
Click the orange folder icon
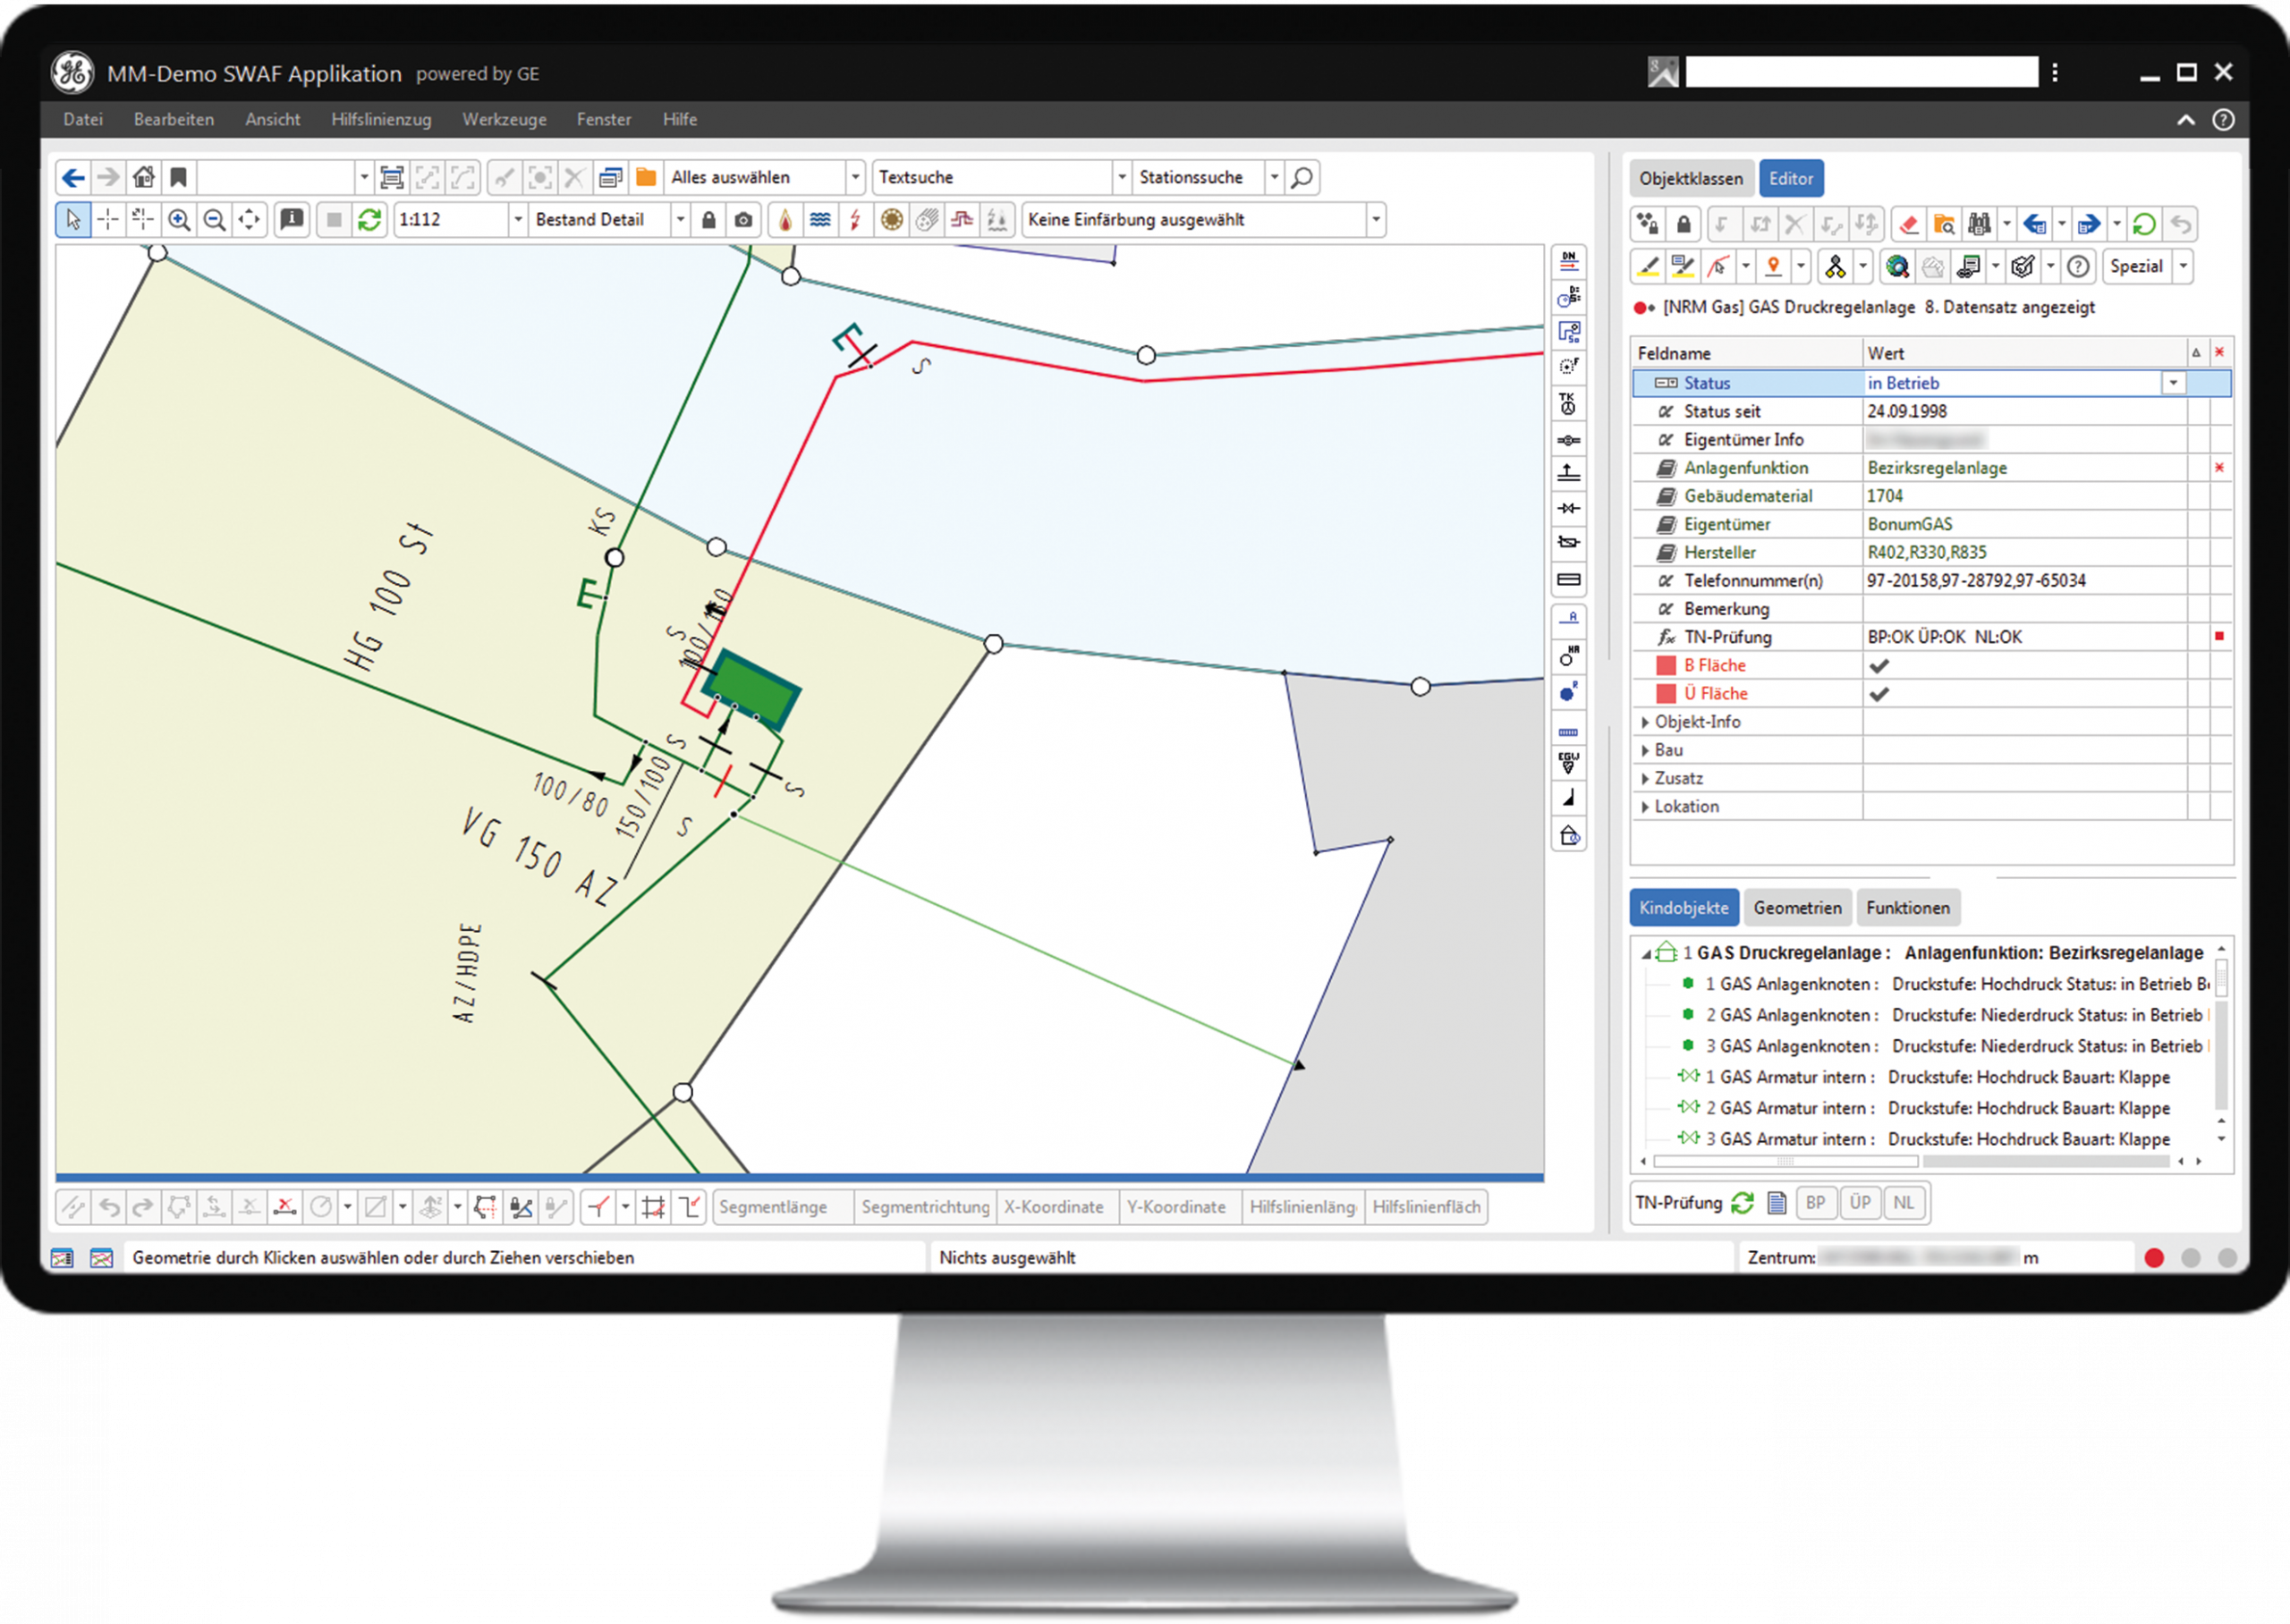646,178
